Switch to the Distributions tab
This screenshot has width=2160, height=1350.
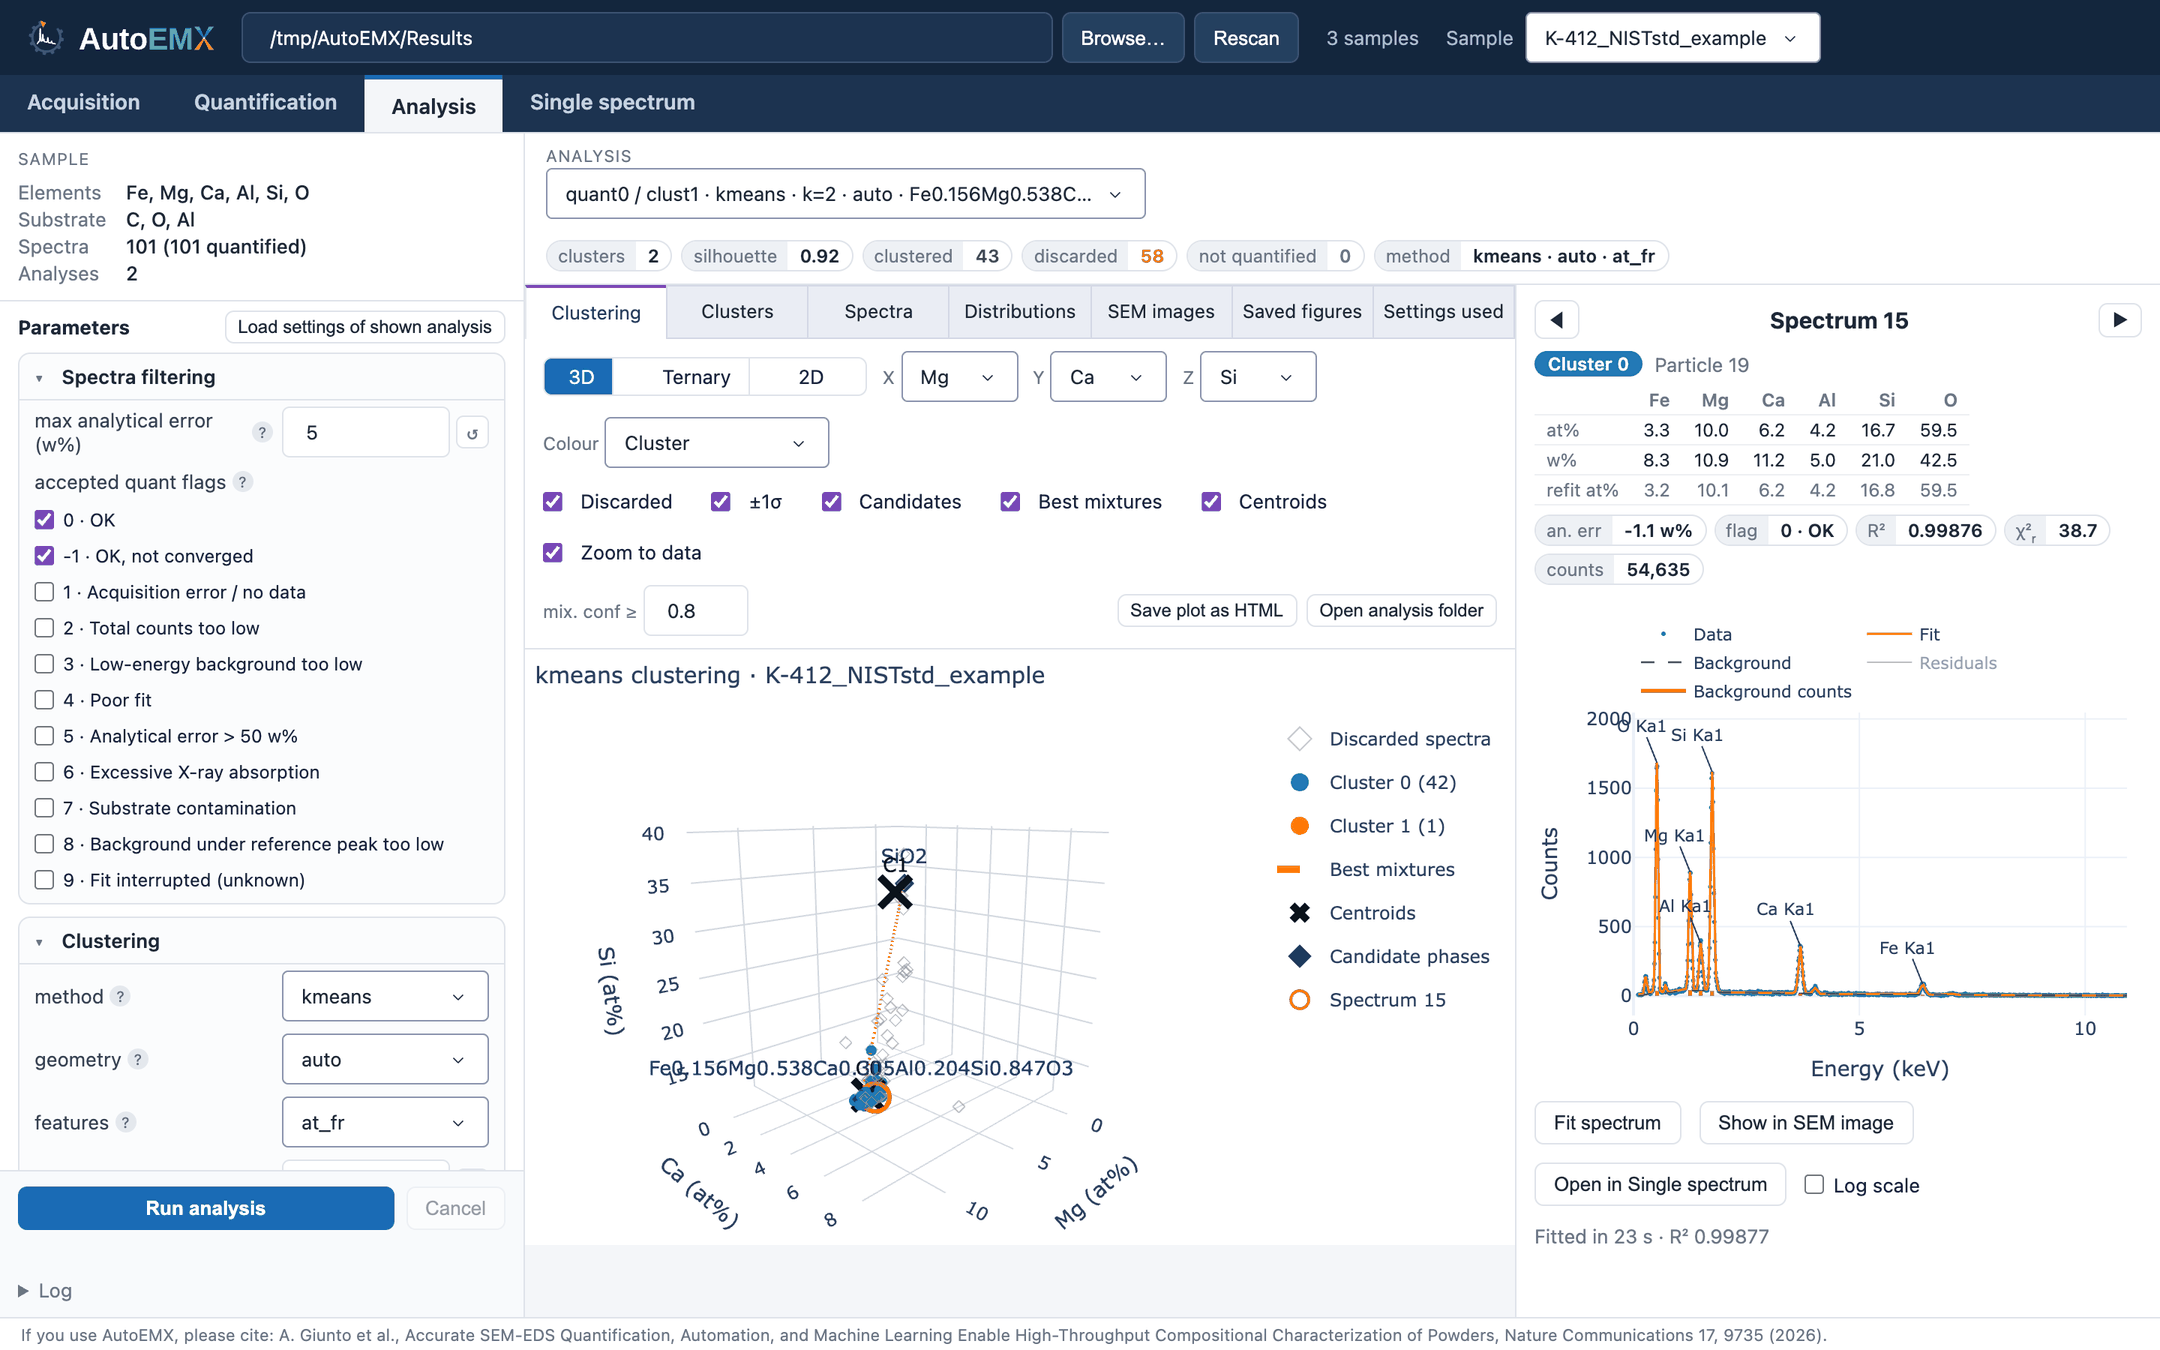click(1019, 312)
